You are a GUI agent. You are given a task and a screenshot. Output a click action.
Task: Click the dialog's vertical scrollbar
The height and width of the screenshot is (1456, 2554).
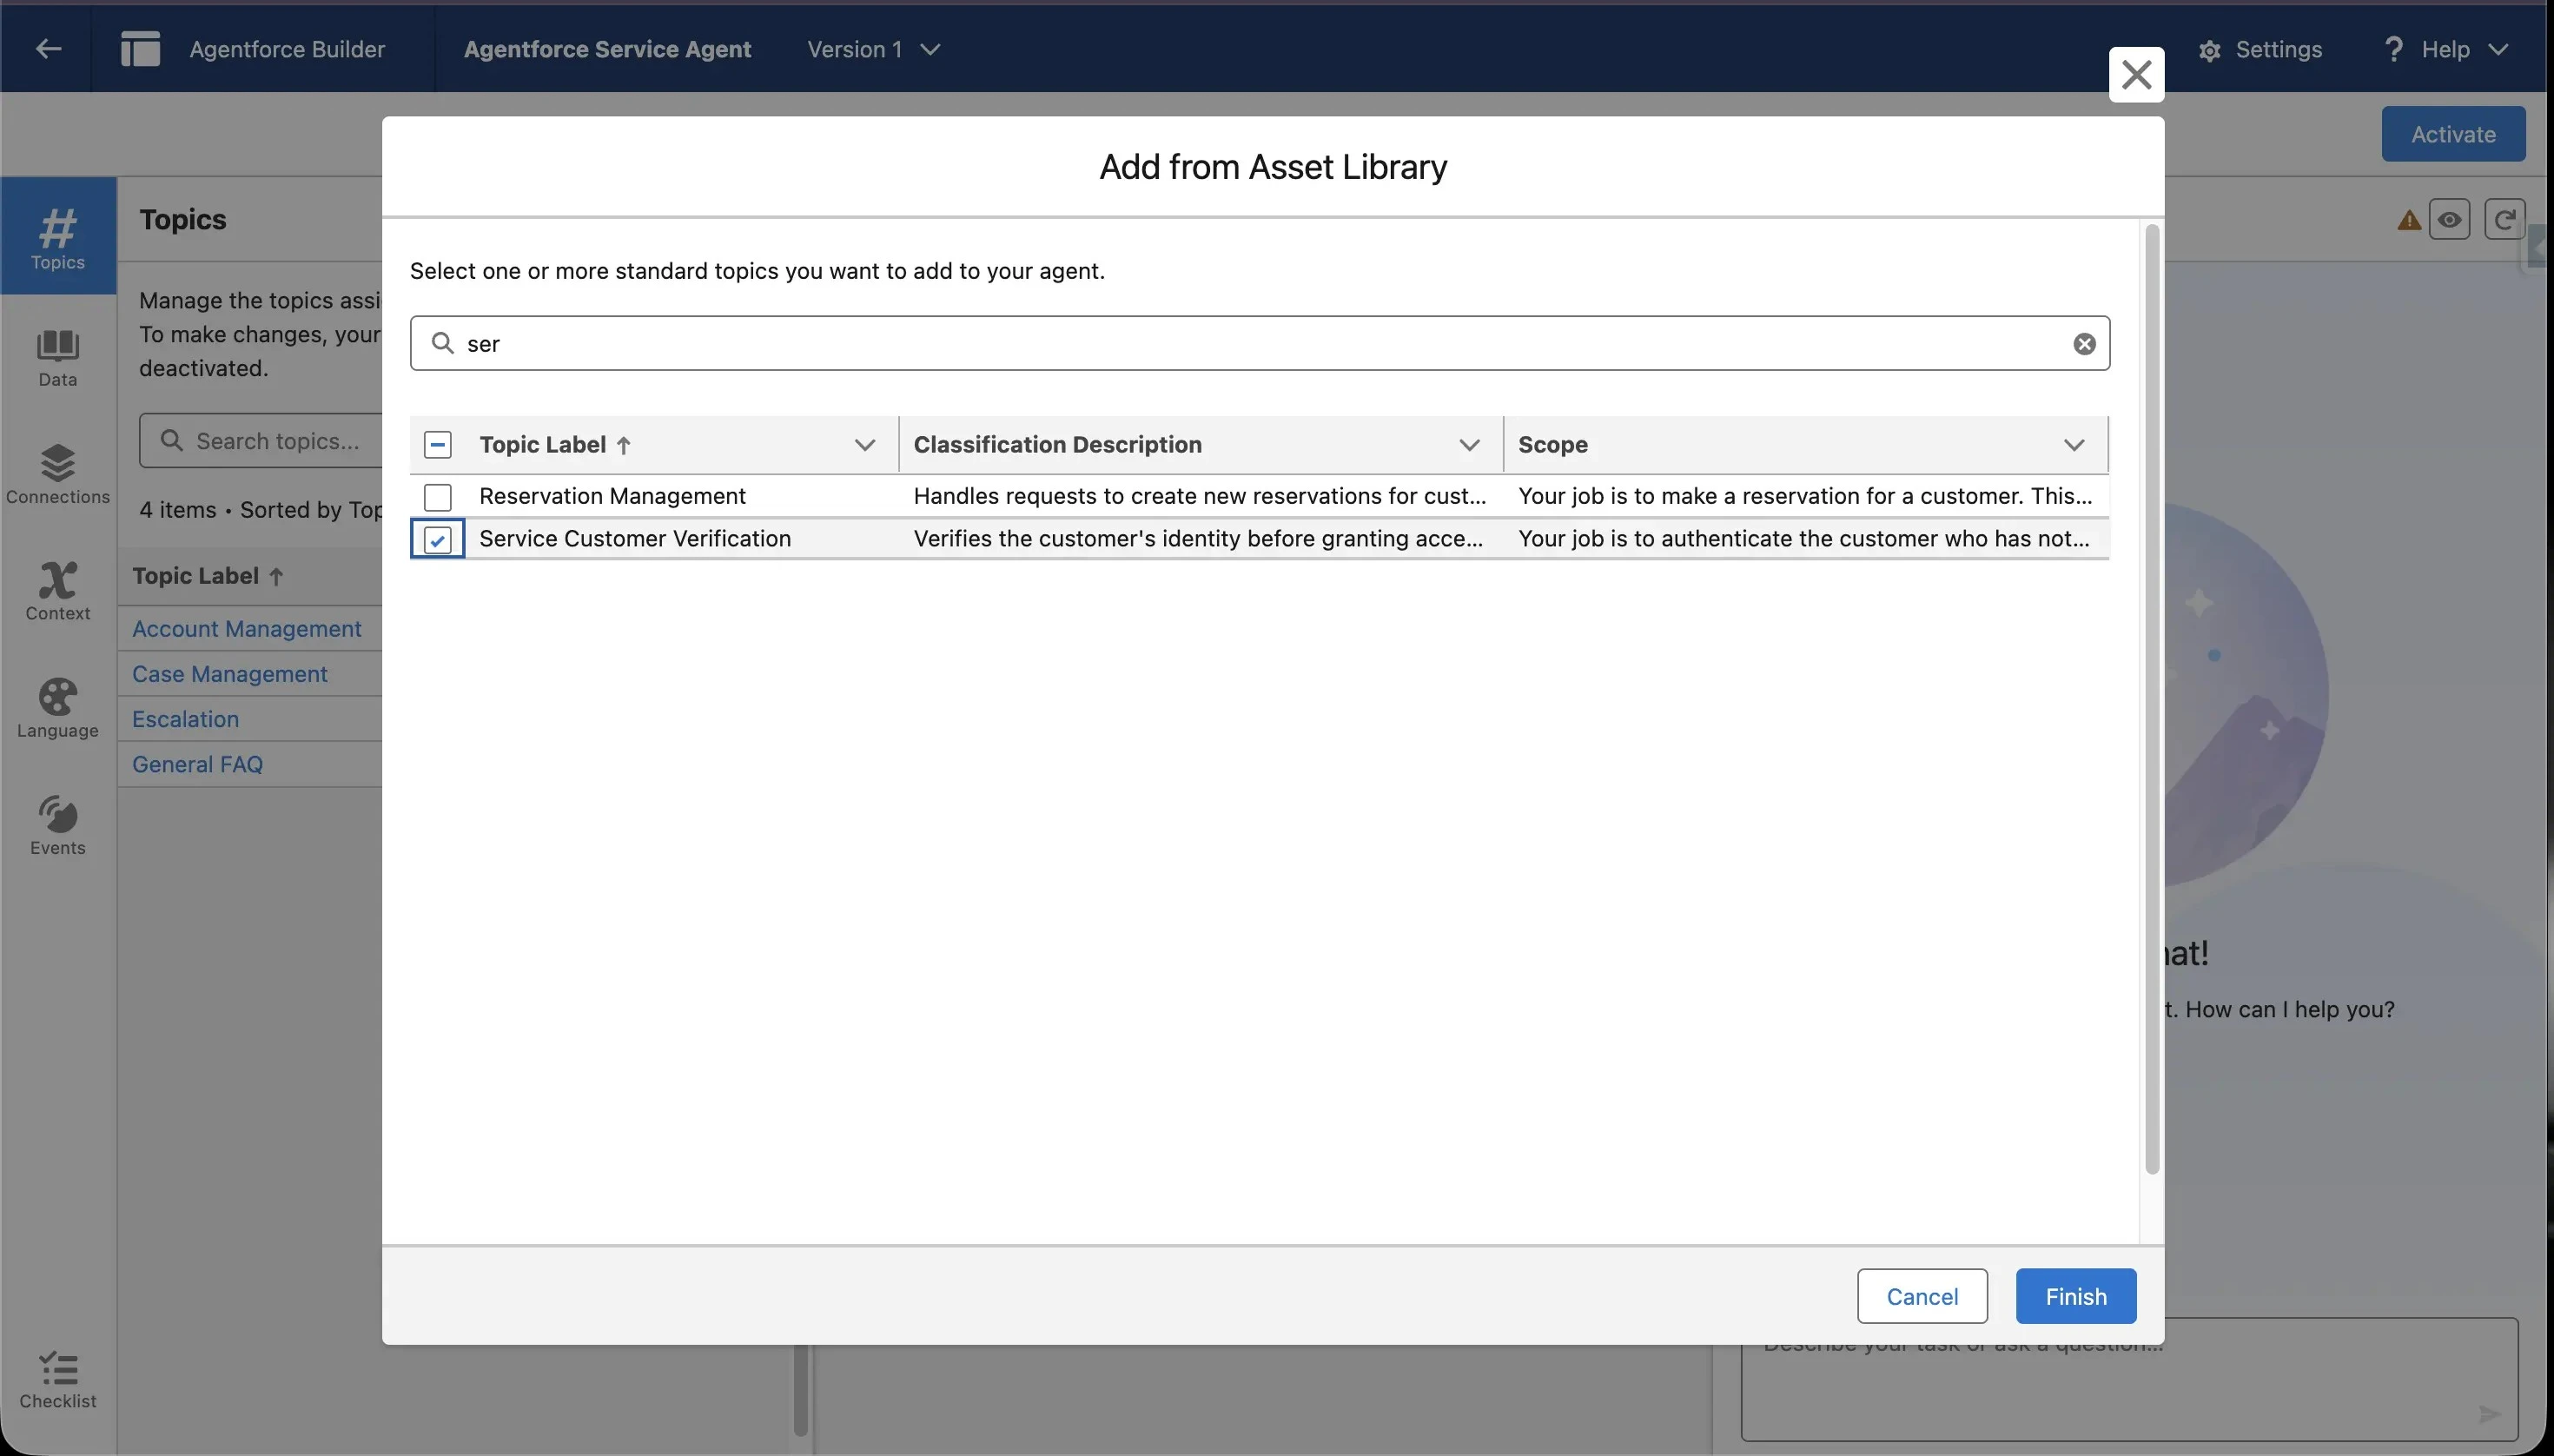click(x=2151, y=700)
